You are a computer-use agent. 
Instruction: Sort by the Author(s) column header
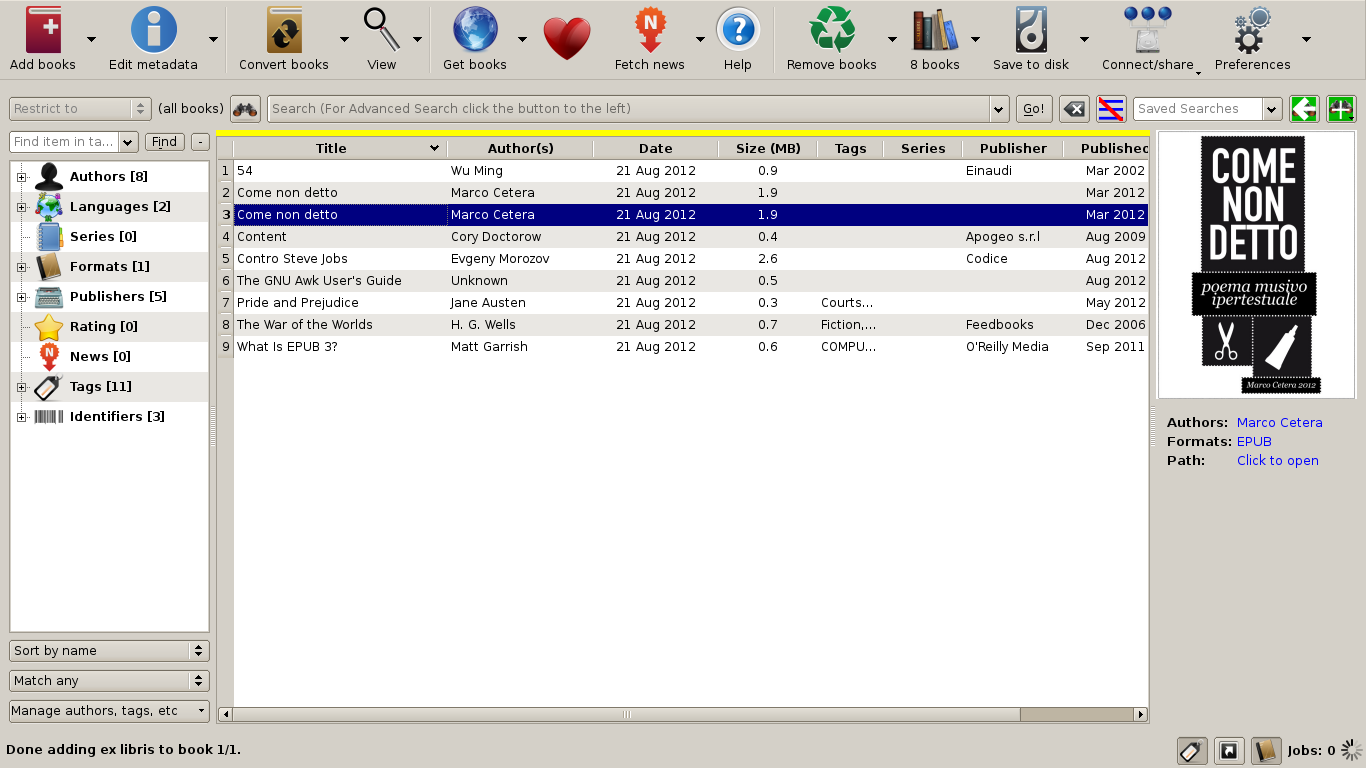tap(520, 149)
